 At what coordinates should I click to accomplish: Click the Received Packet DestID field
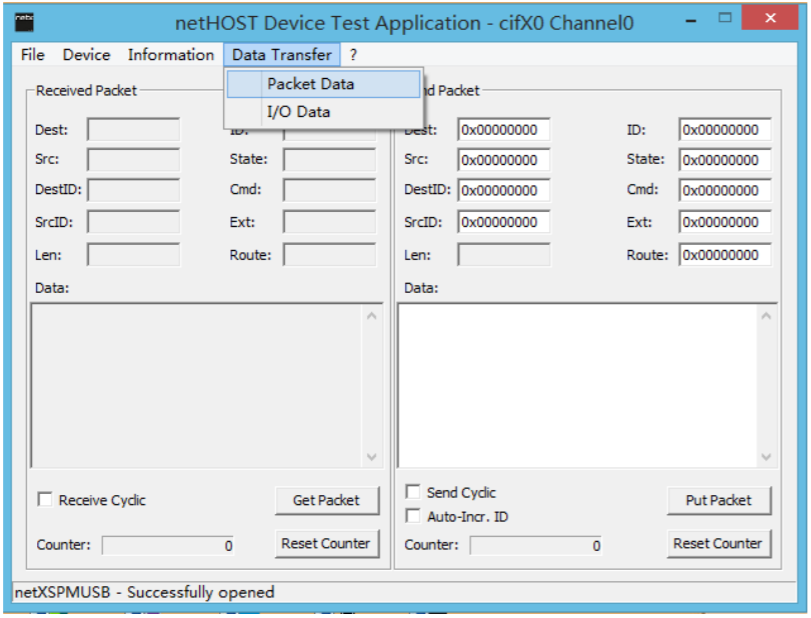coord(133,190)
